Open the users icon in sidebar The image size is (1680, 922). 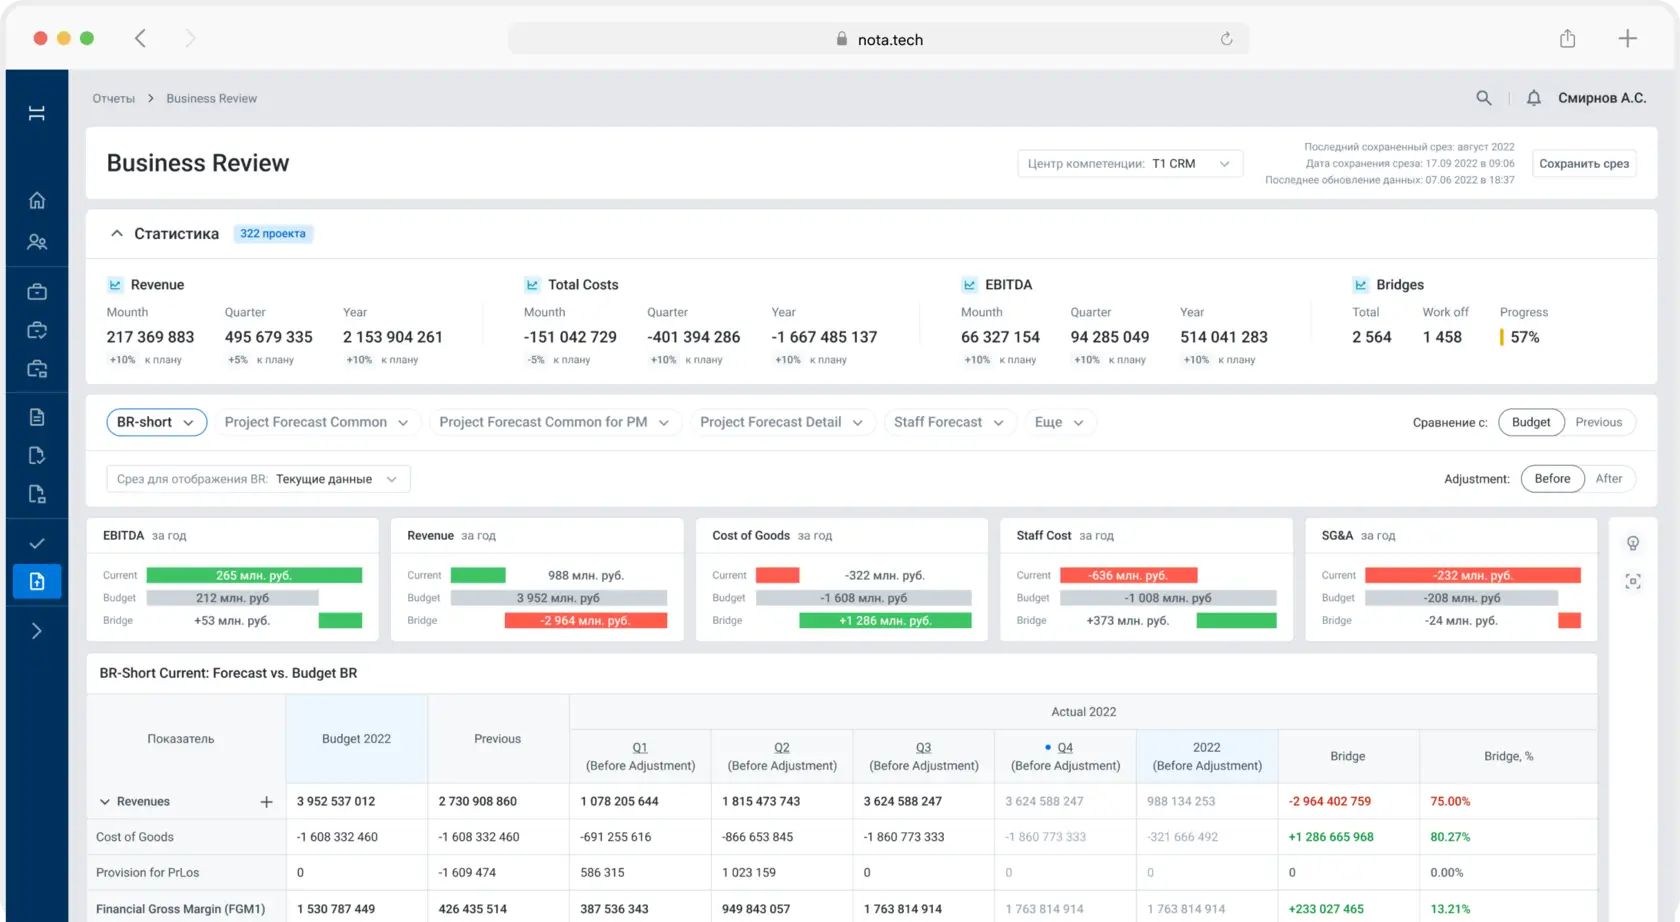[x=37, y=242]
